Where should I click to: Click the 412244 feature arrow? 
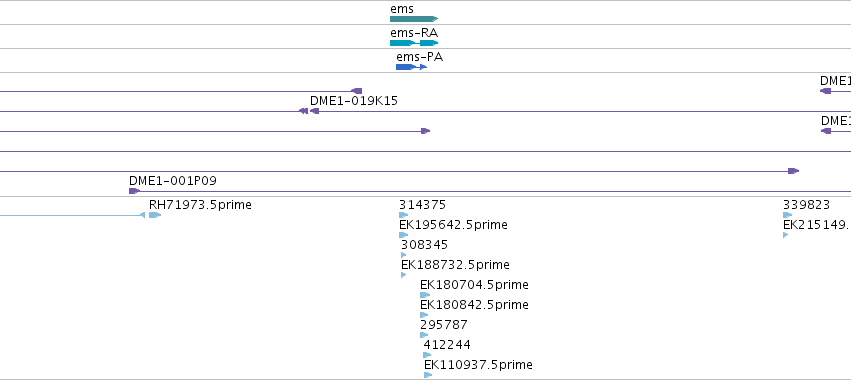[427, 355]
